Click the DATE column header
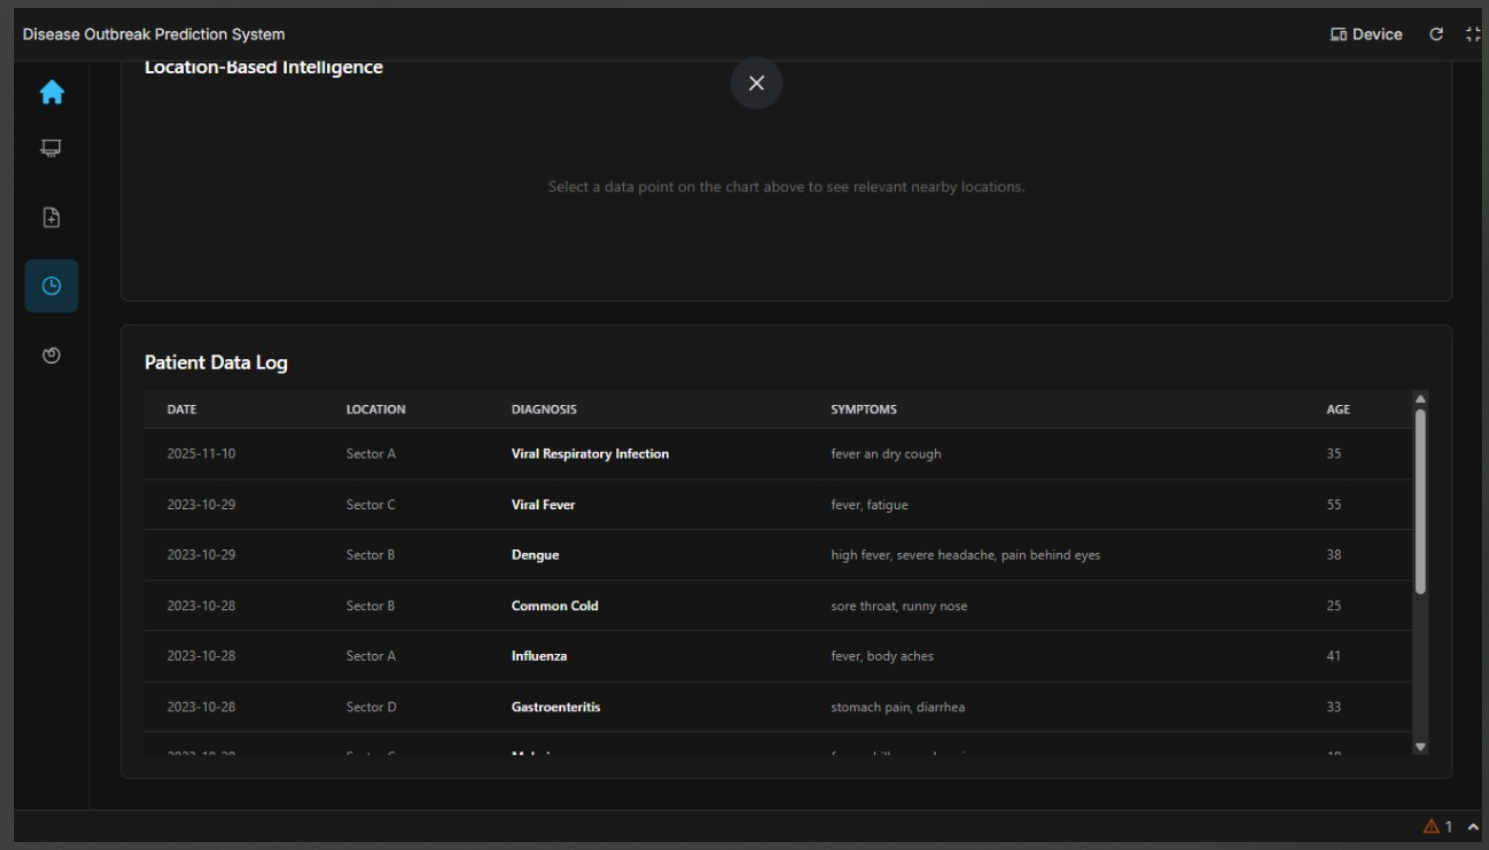This screenshot has height=850, width=1489. [x=182, y=409]
